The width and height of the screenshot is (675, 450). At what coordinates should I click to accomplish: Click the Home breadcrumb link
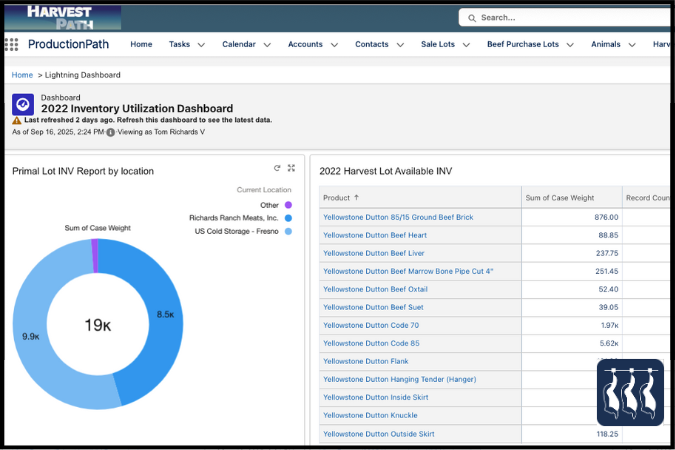(x=22, y=75)
